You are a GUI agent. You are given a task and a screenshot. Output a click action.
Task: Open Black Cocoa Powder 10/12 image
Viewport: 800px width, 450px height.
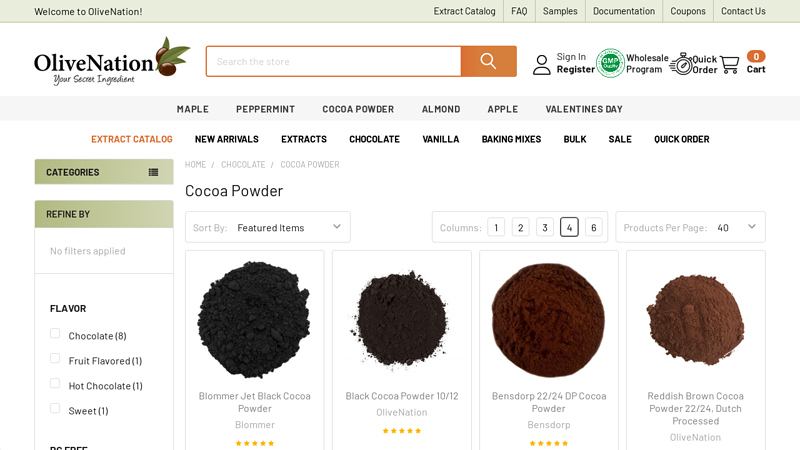coord(402,320)
